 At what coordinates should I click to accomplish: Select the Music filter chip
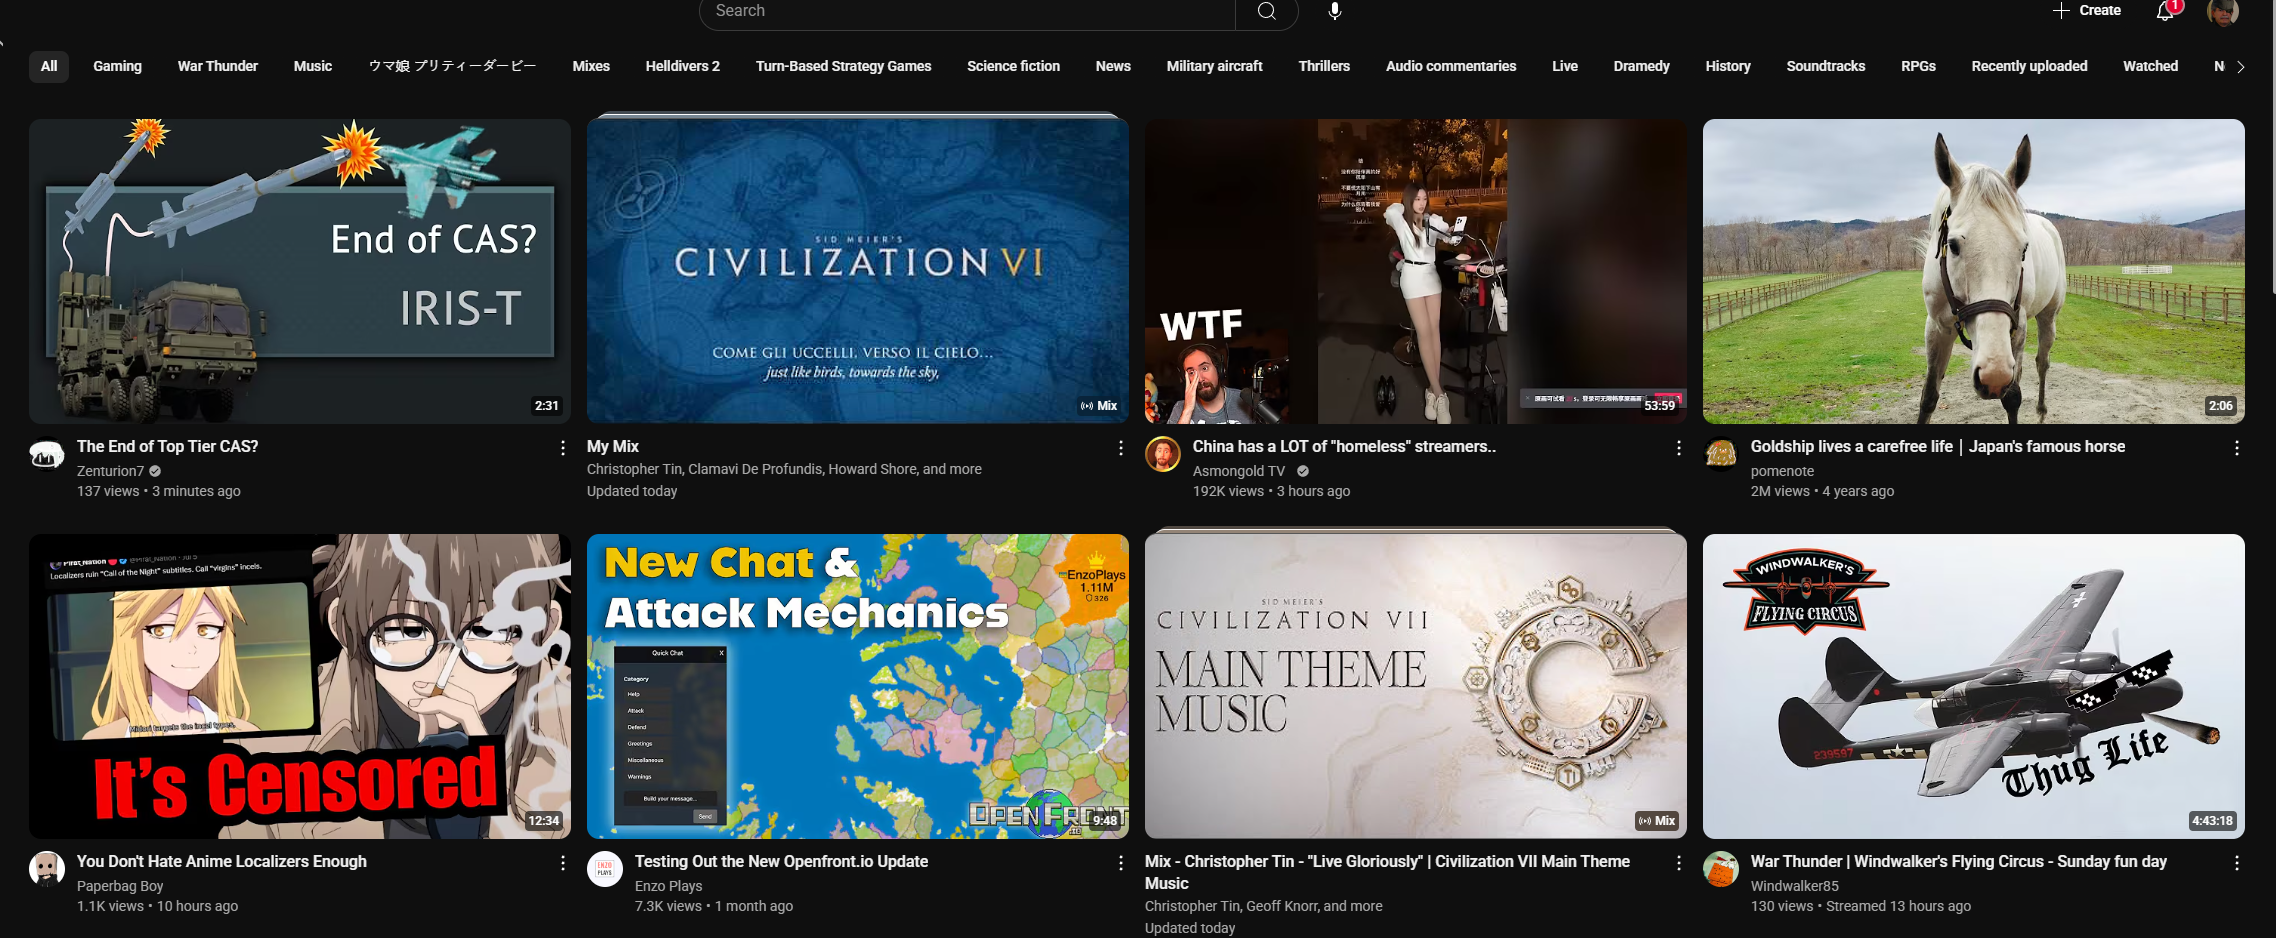click(x=313, y=66)
